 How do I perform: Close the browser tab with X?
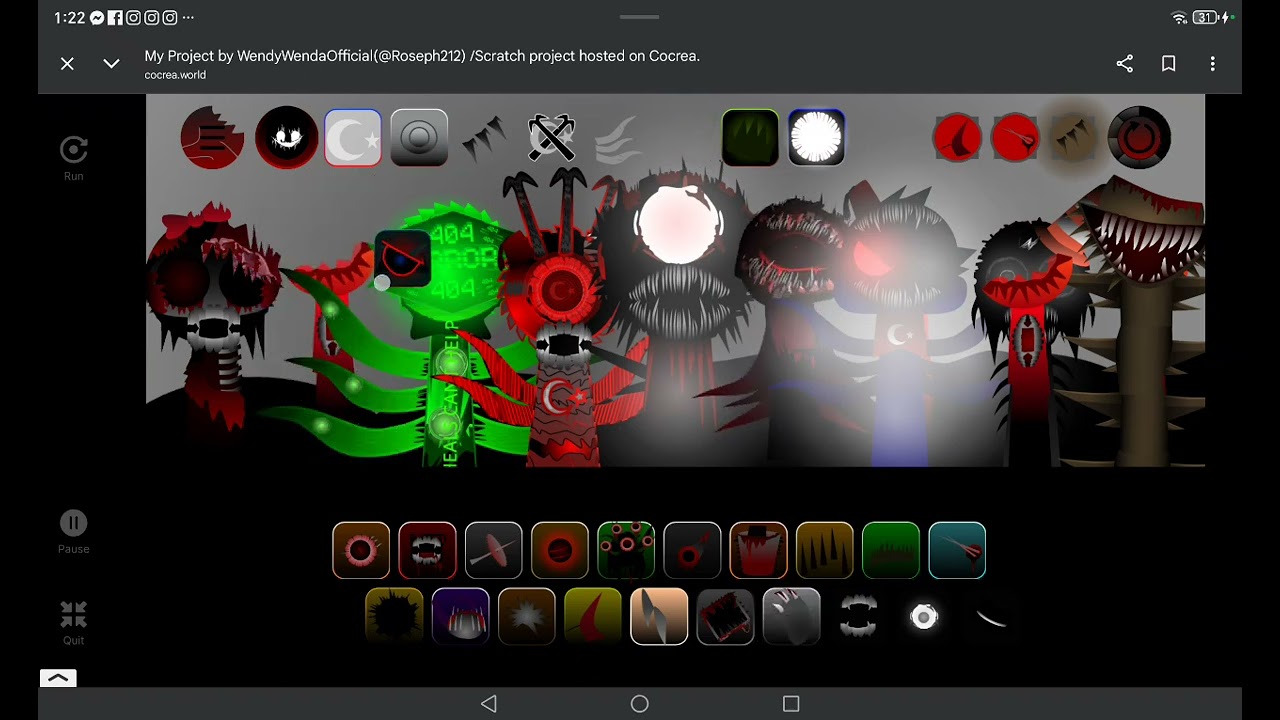click(x=67, y=63)
